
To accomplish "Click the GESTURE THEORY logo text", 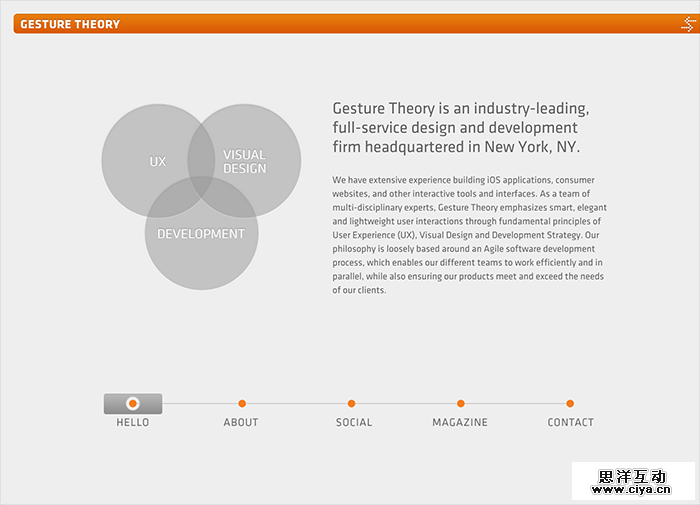I will 70,24.
